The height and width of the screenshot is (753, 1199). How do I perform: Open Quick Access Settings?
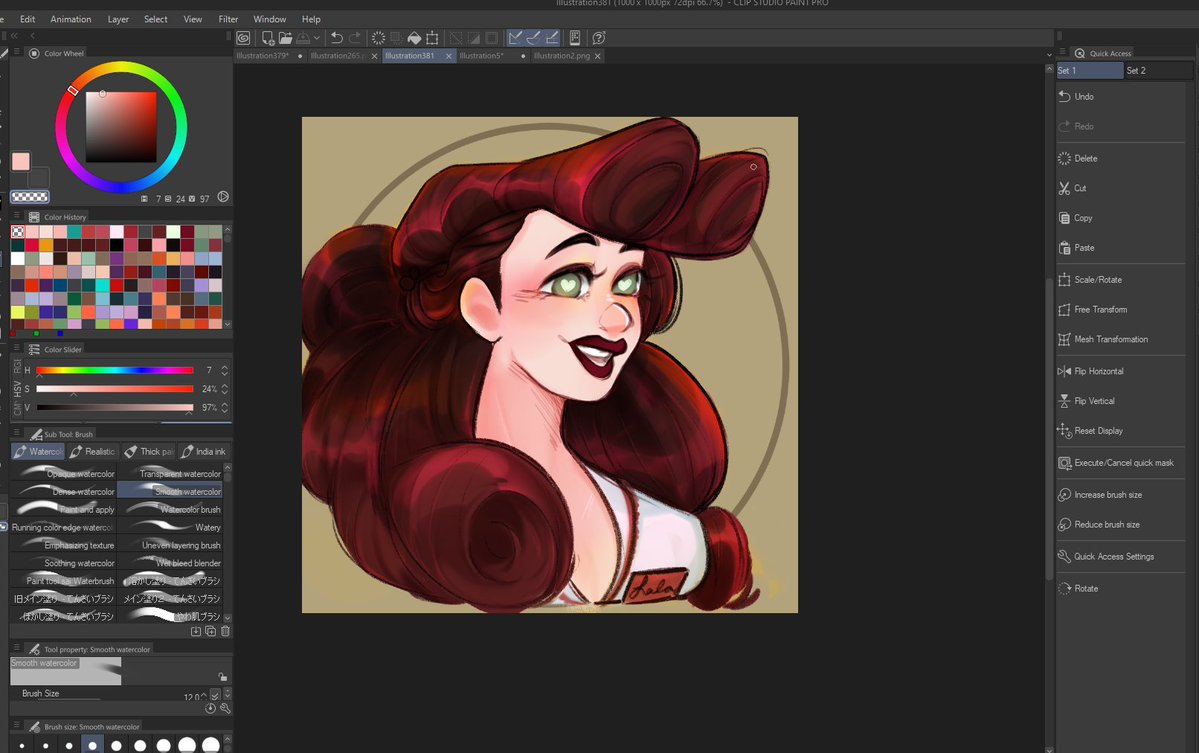pyautogui.click(x=1120, y=557)
